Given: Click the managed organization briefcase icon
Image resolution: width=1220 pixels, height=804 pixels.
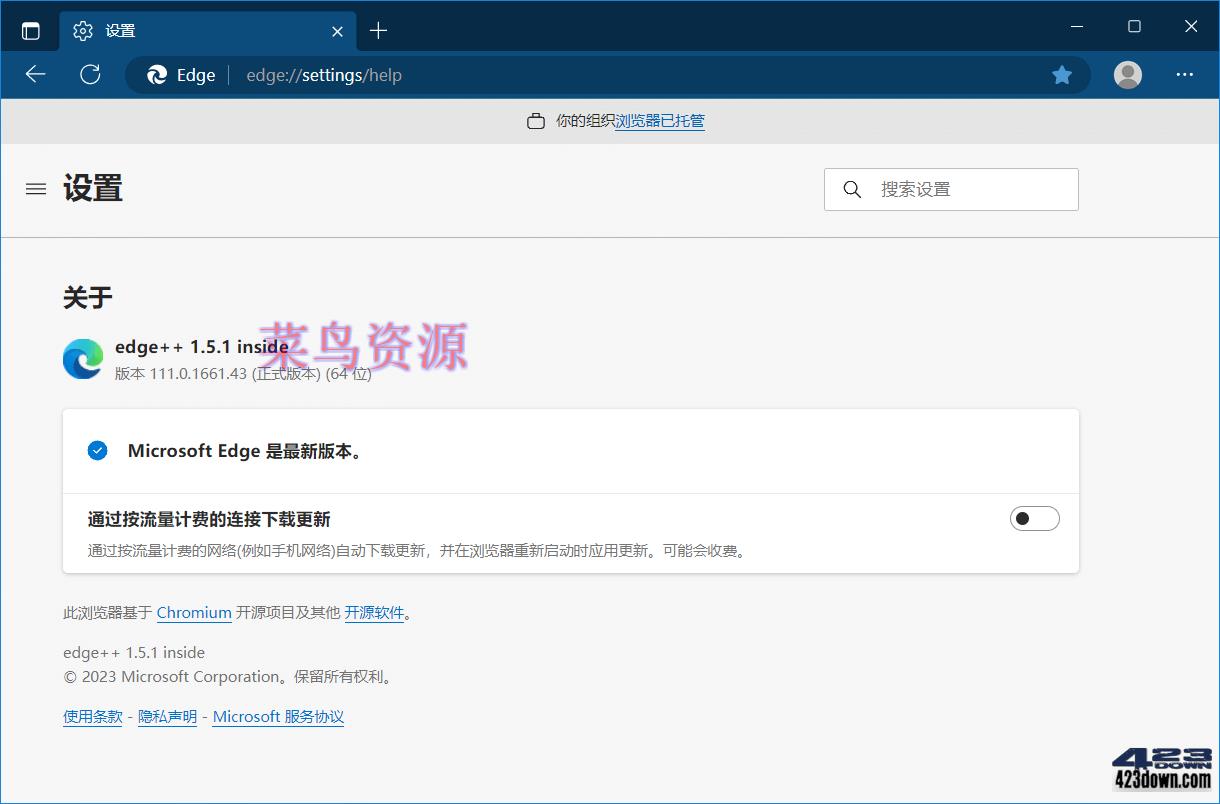Looking at the screenshot, I should [x=536, y=120].
